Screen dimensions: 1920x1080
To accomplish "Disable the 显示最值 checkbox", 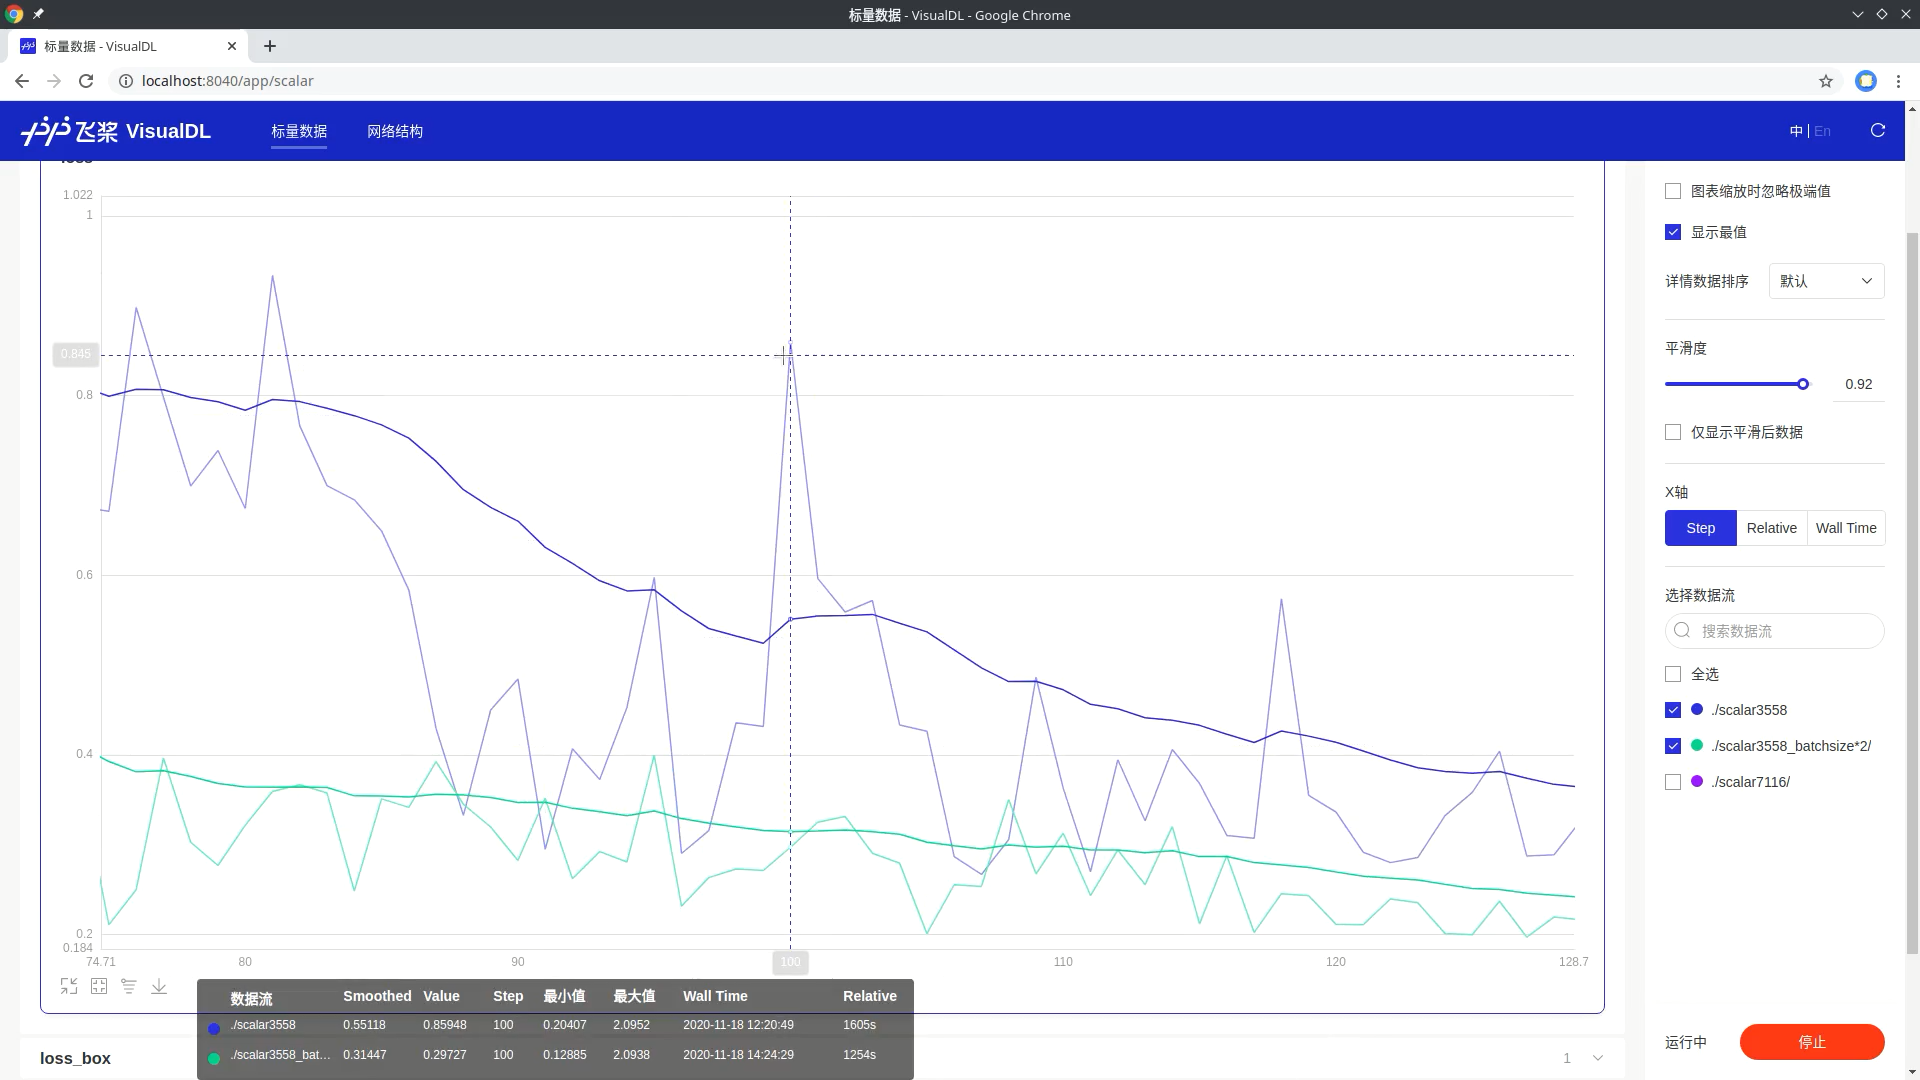I will coord(1673,232).
